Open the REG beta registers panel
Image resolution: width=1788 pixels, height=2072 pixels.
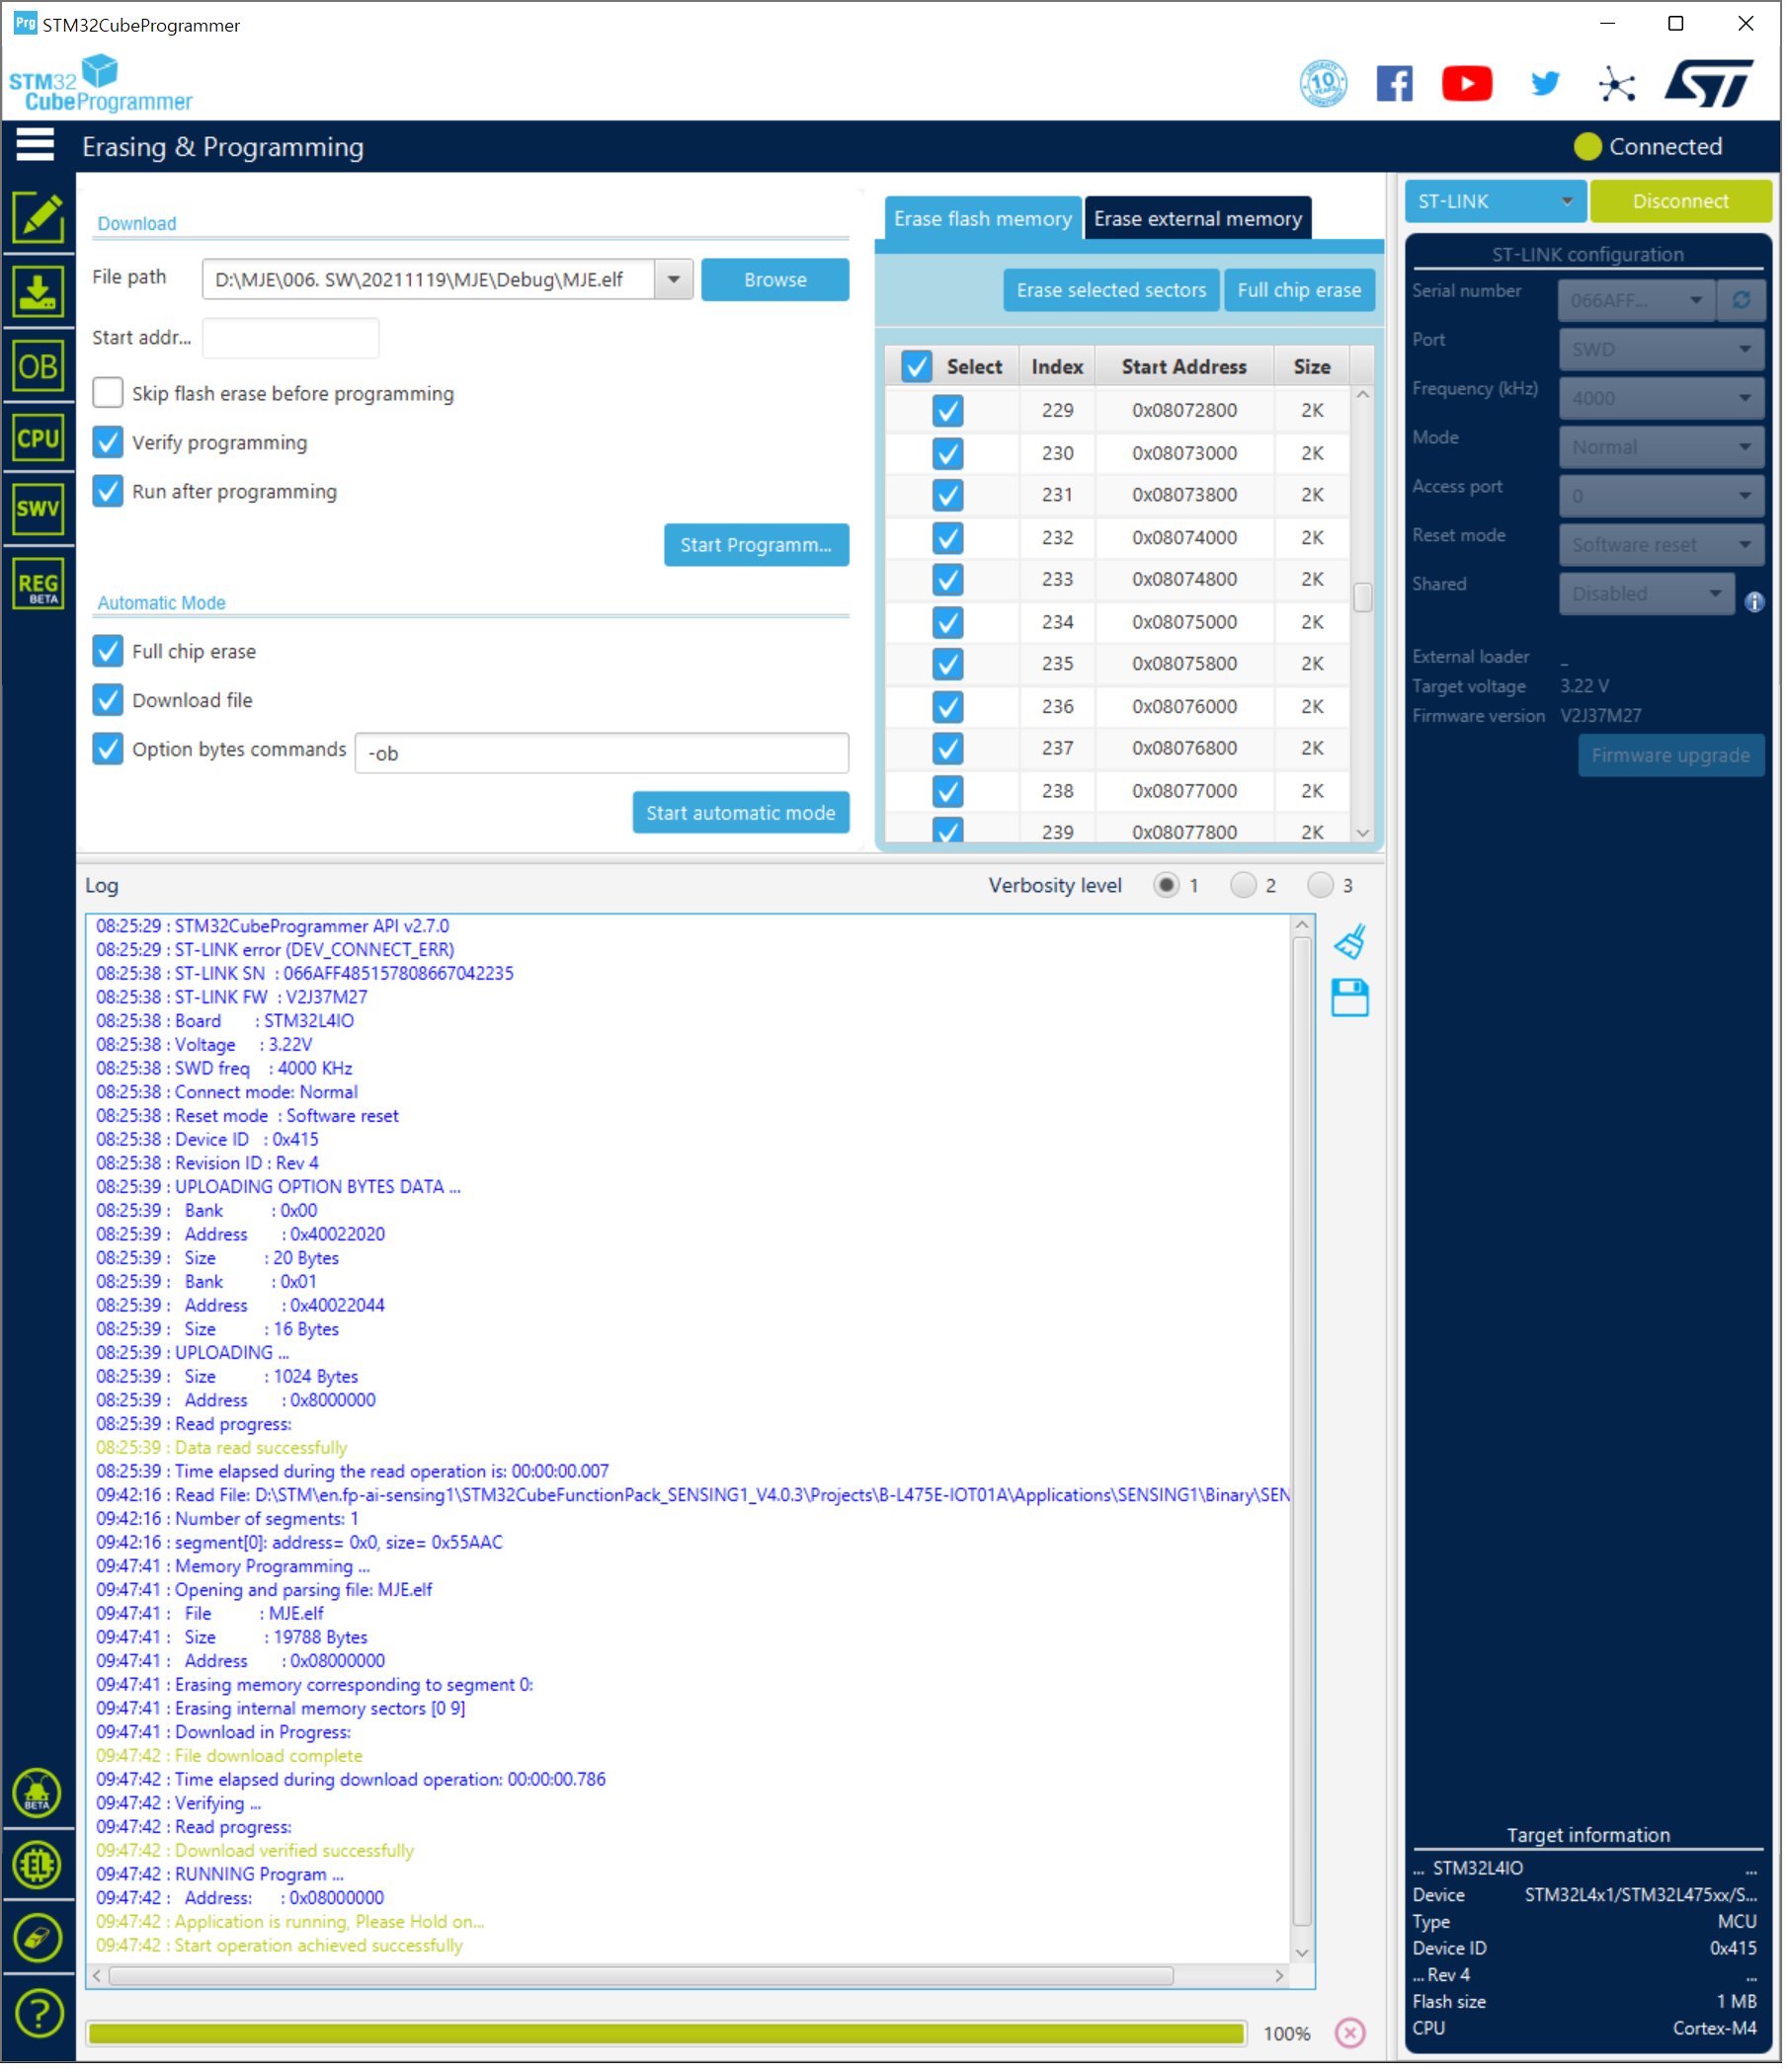click(x=38, y=586)
